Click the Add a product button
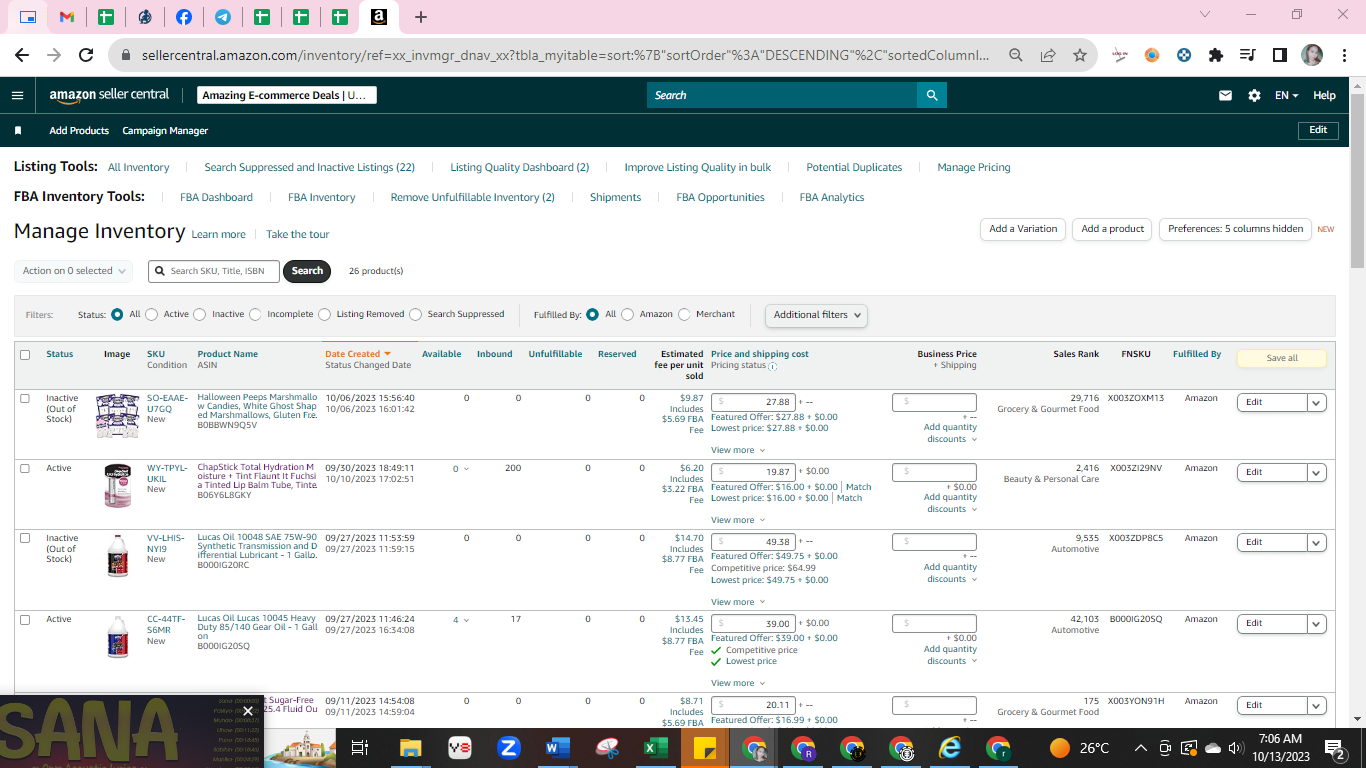The height and width of the screenshot is (768, 1366). (1113, 229)
